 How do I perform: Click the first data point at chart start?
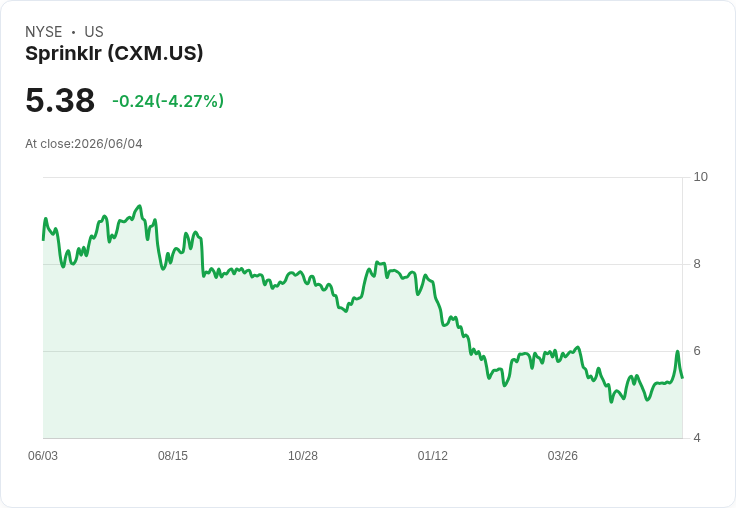(x=43, y=240)
